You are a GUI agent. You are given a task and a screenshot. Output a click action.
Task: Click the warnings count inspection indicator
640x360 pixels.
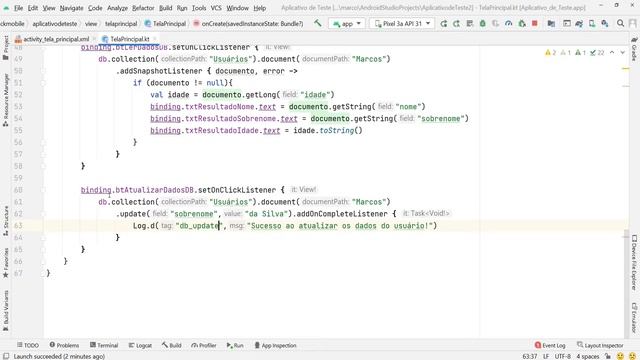pos(550,53)
